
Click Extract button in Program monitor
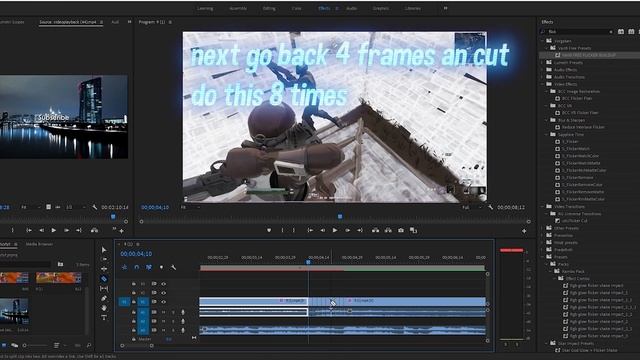388,230
